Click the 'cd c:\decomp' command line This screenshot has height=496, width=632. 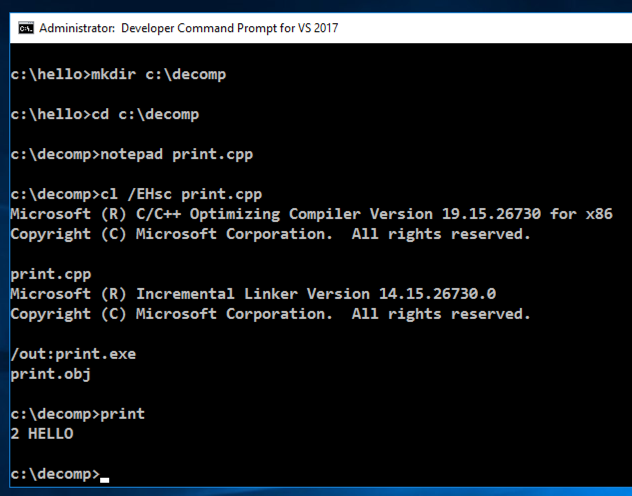(x=105, y=114)
